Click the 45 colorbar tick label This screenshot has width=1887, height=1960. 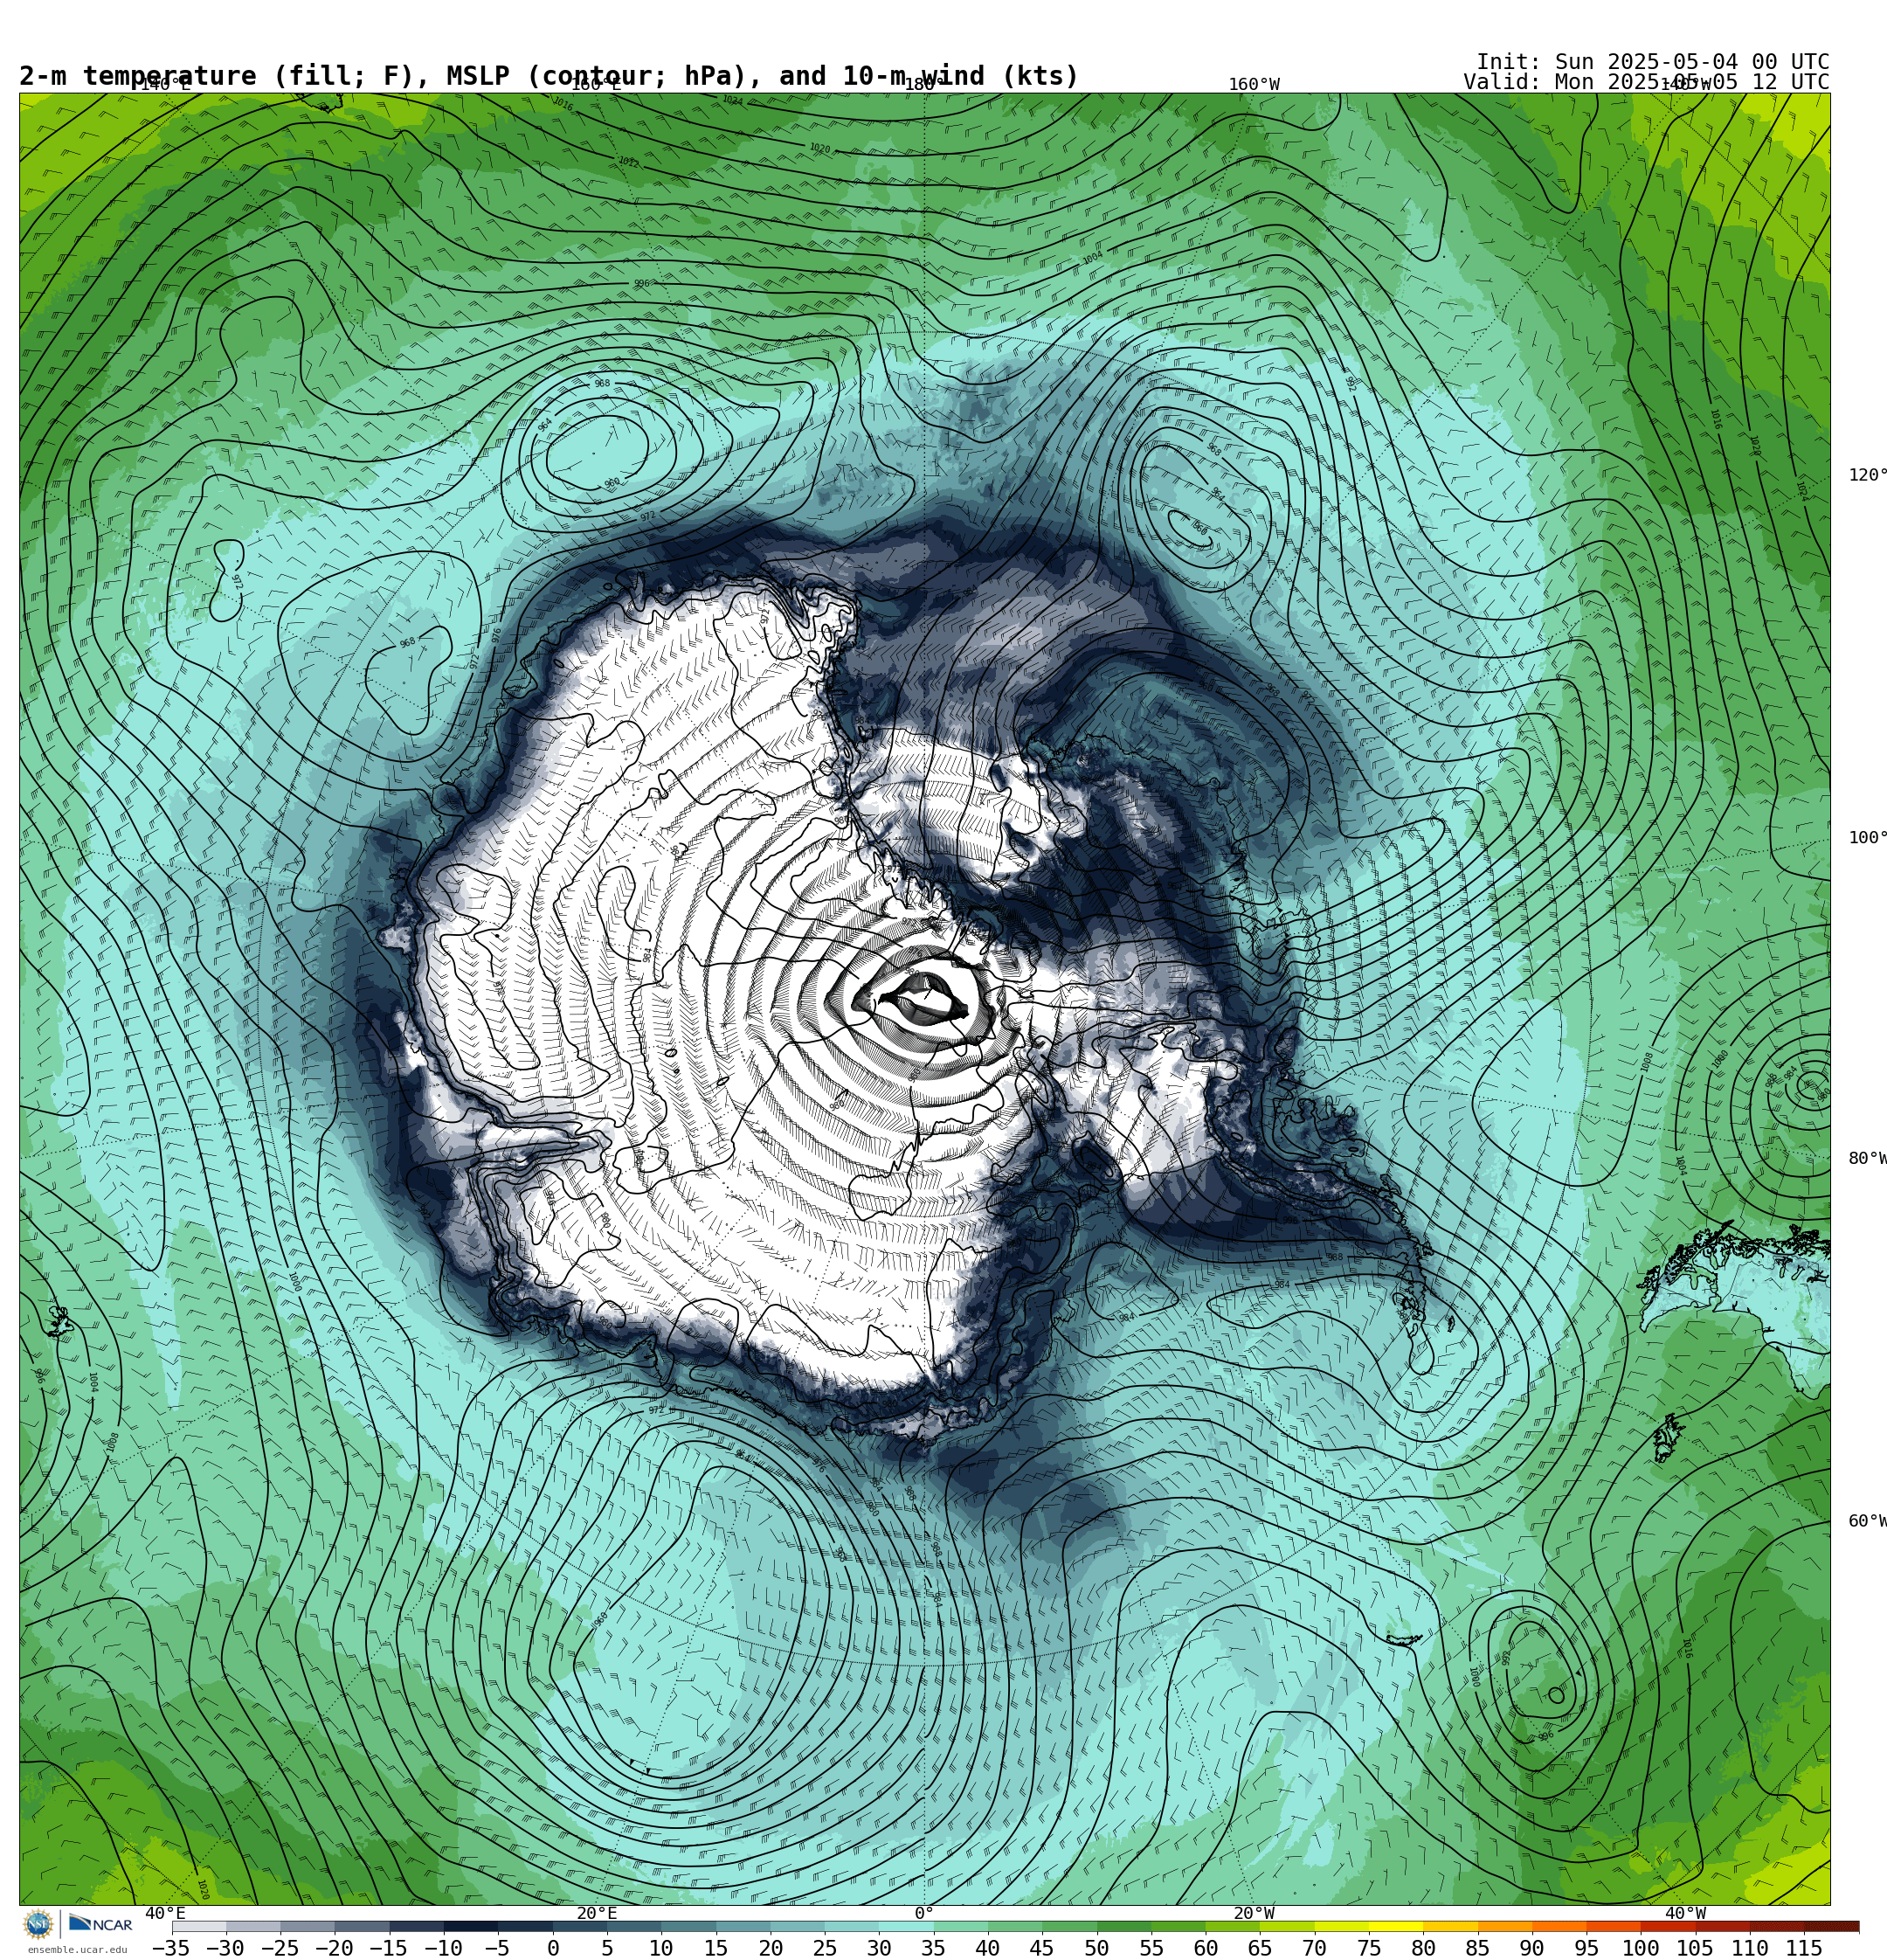click(x=1042, y=1948)
